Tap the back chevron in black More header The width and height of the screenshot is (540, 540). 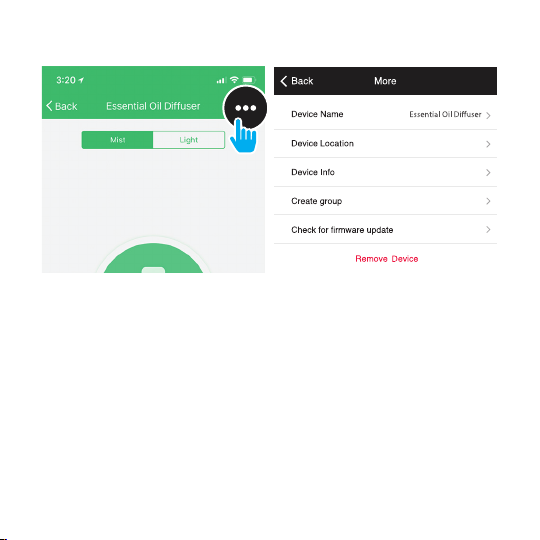284,81
